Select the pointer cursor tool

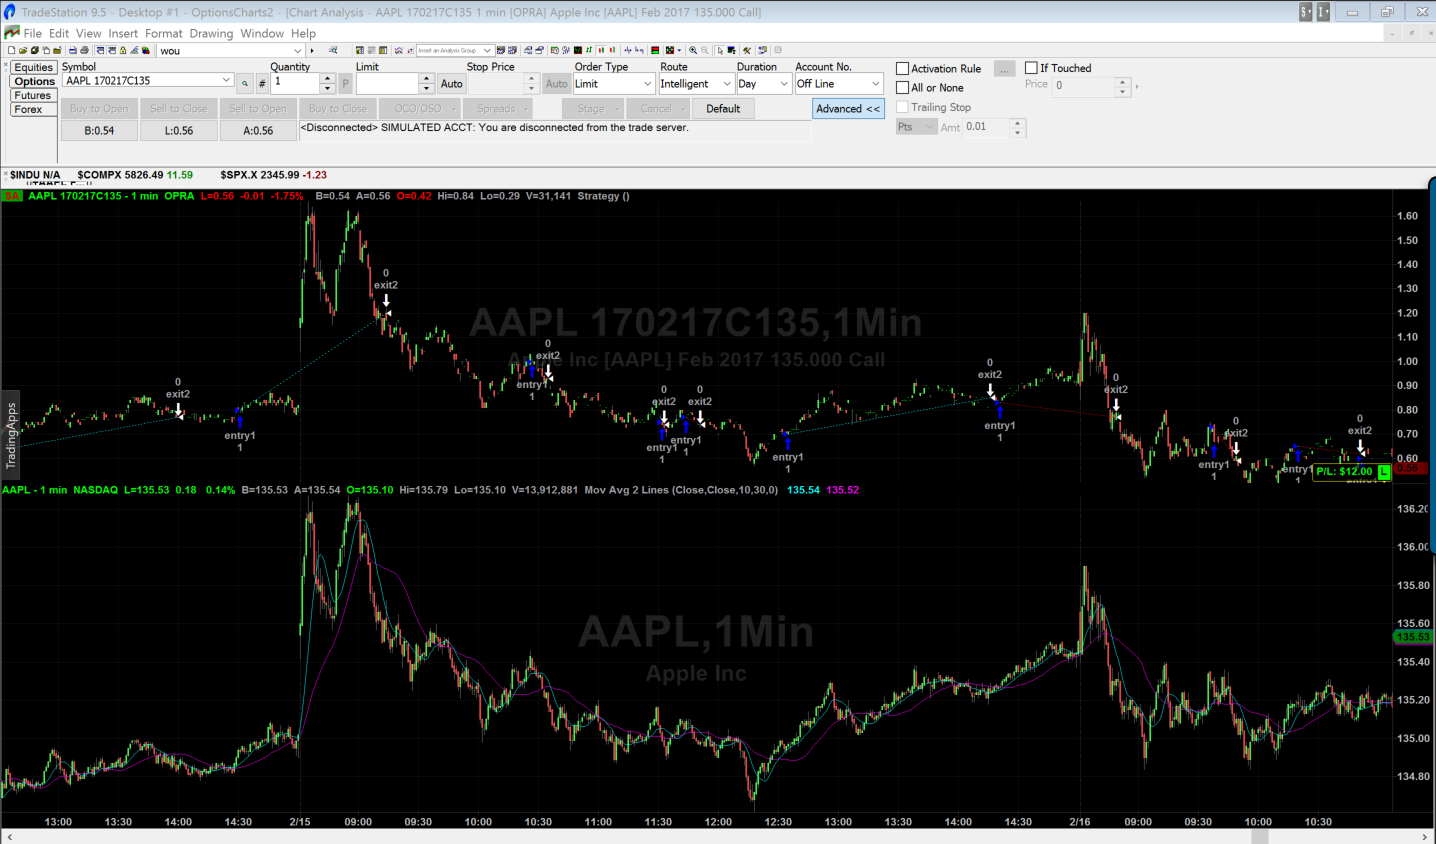tap(720, 50)
